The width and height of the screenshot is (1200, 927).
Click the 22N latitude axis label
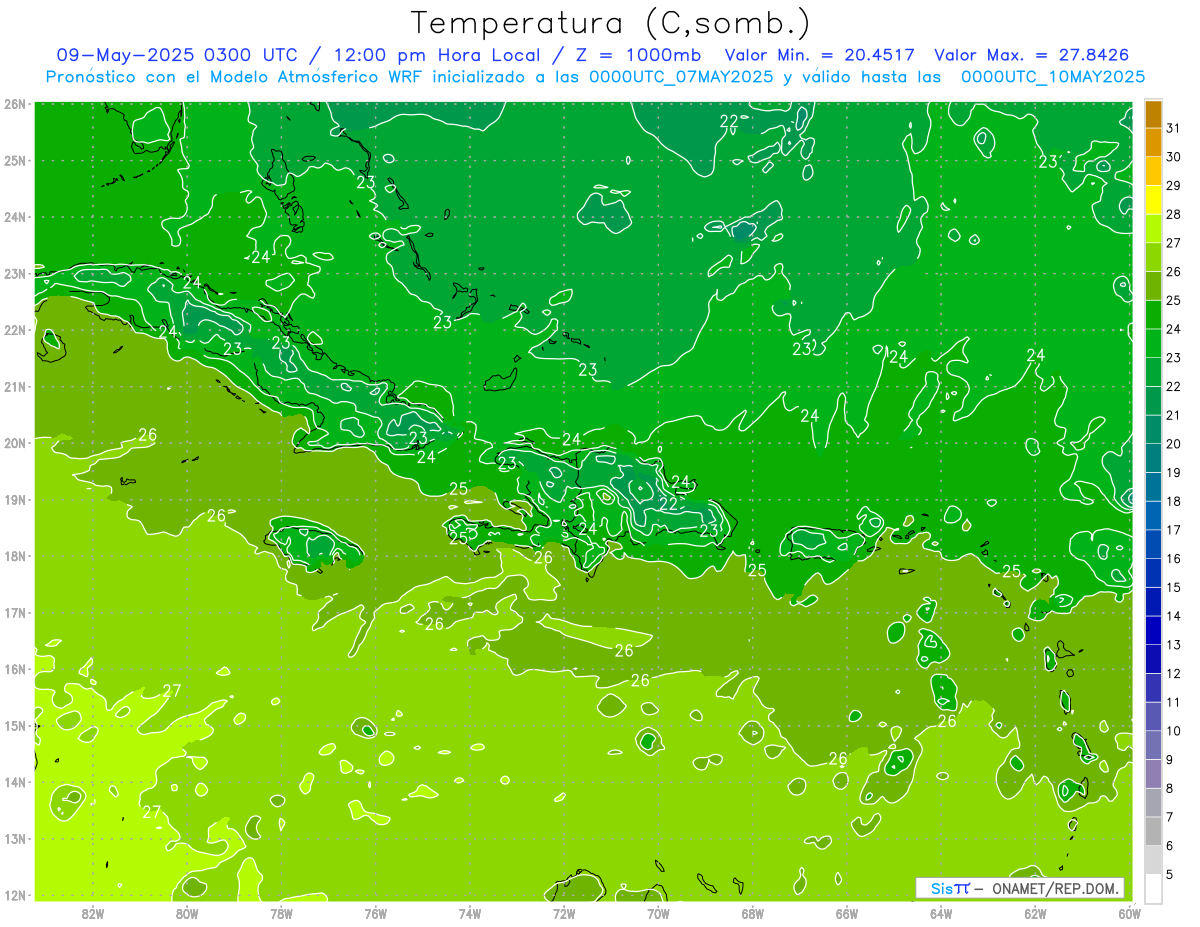coord(15,330)
